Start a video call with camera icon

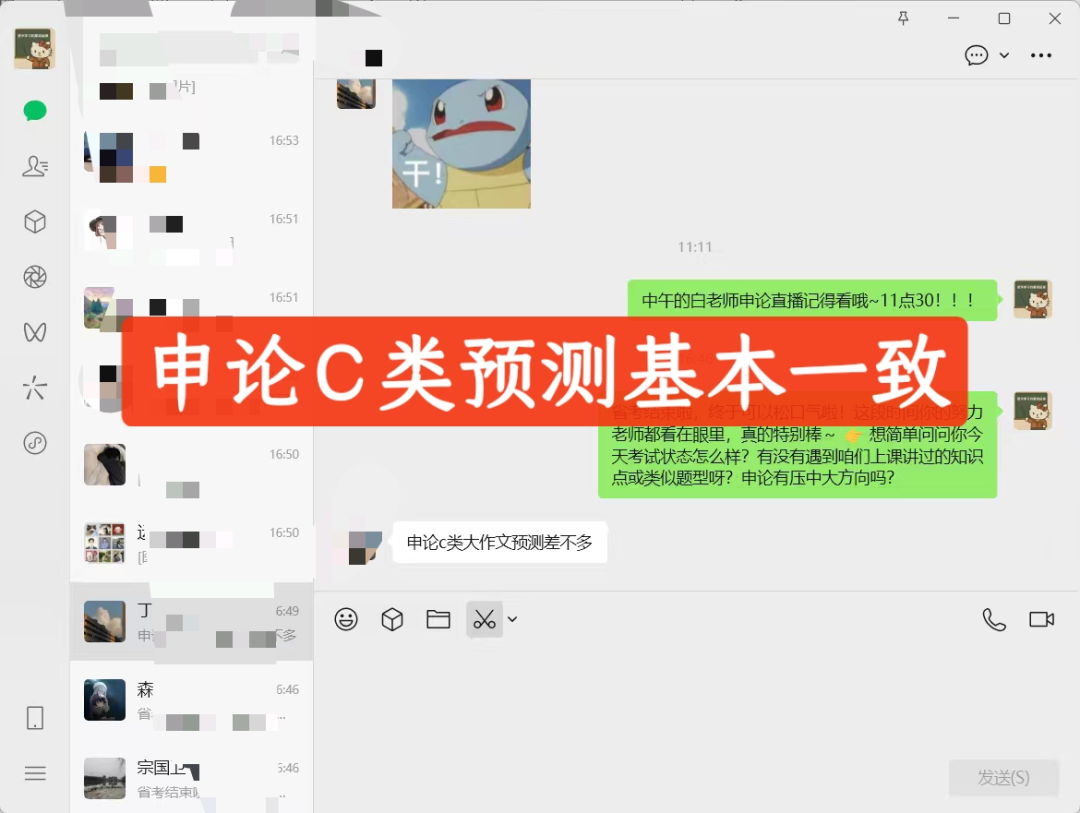click(x=1042, y=620)
